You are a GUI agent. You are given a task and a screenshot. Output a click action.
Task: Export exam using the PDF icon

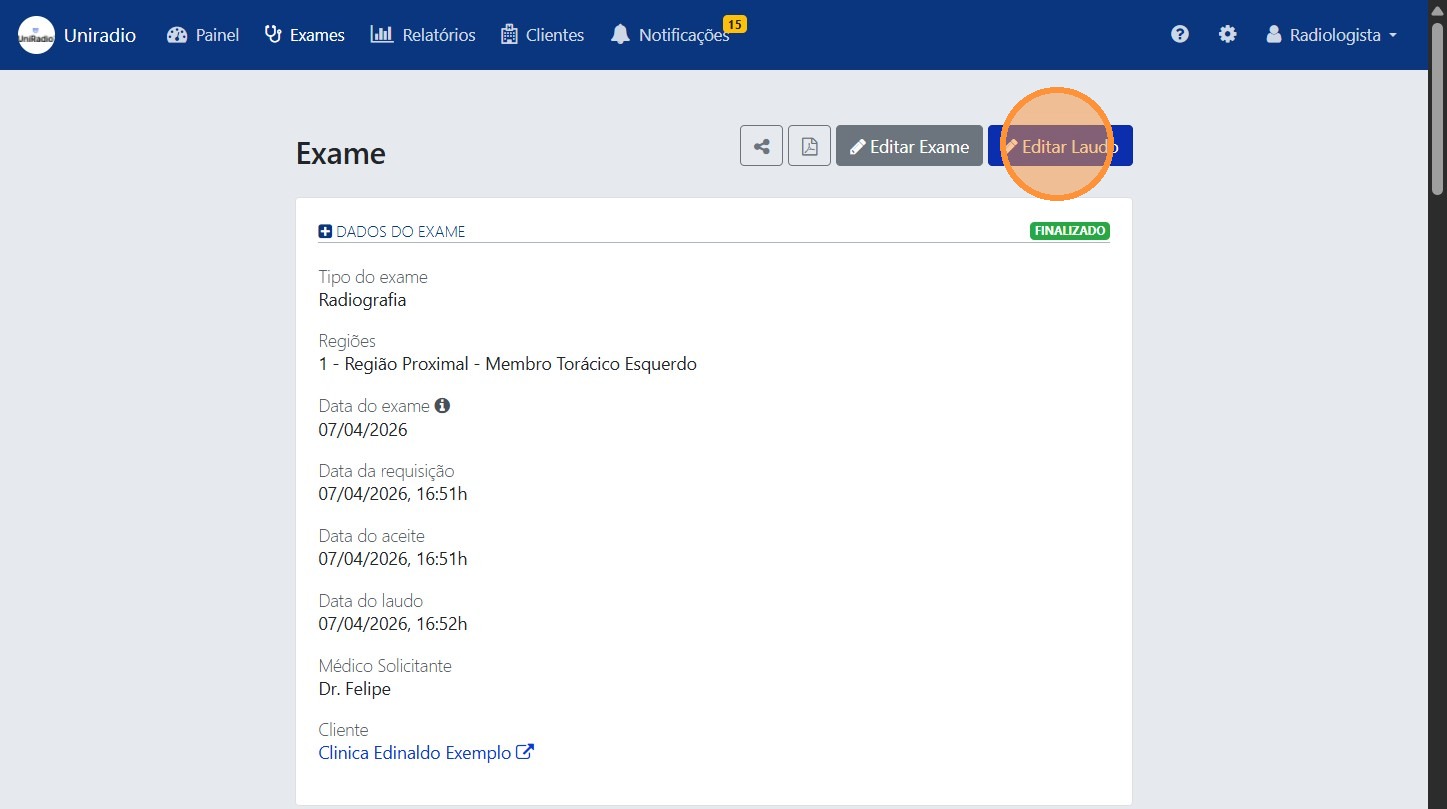click(809, 146)
